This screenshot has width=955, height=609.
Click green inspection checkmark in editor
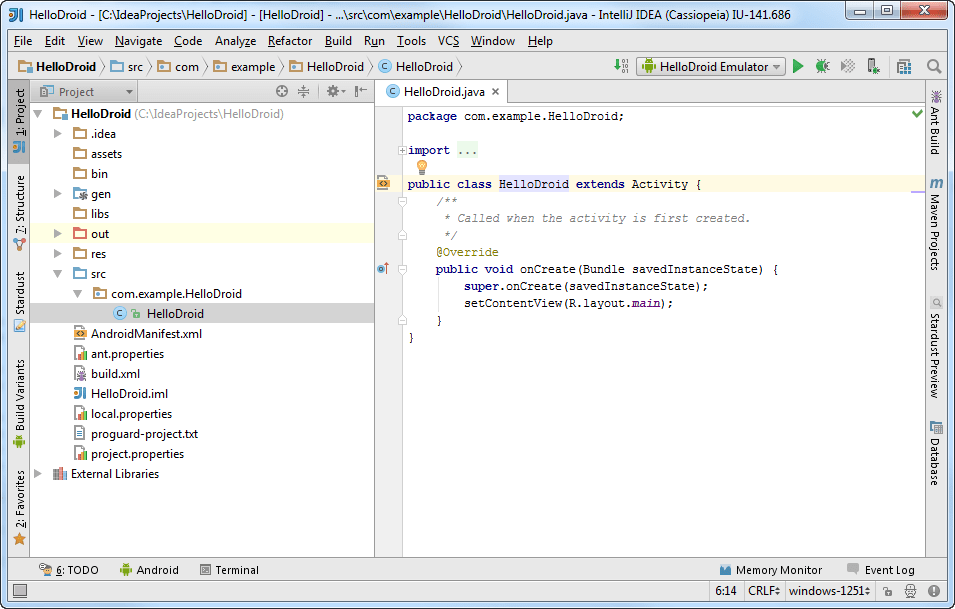917,114
